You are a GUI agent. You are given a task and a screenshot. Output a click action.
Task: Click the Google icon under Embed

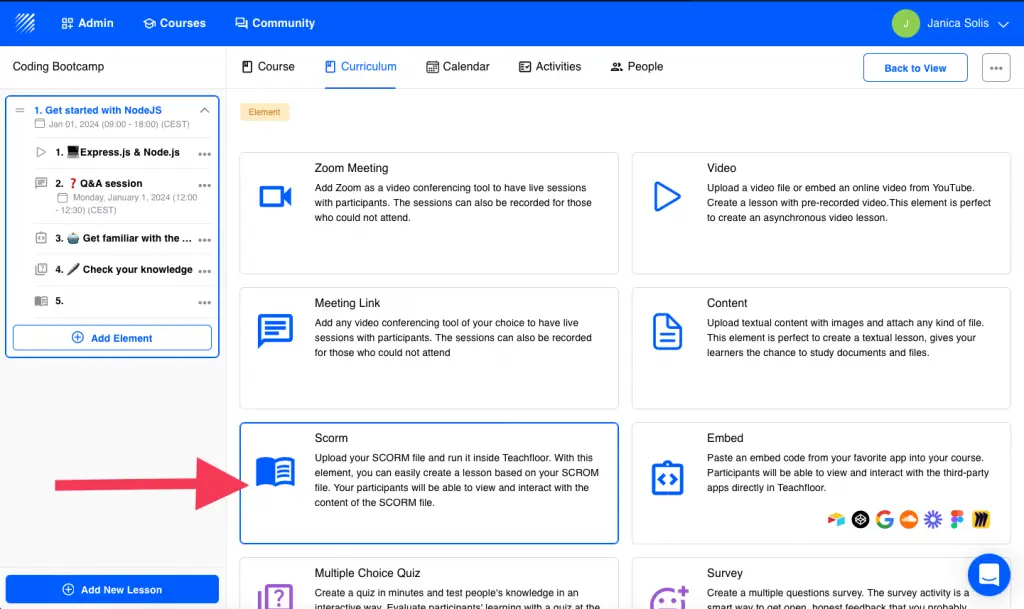pyautogui.click(x=884, y=519)
